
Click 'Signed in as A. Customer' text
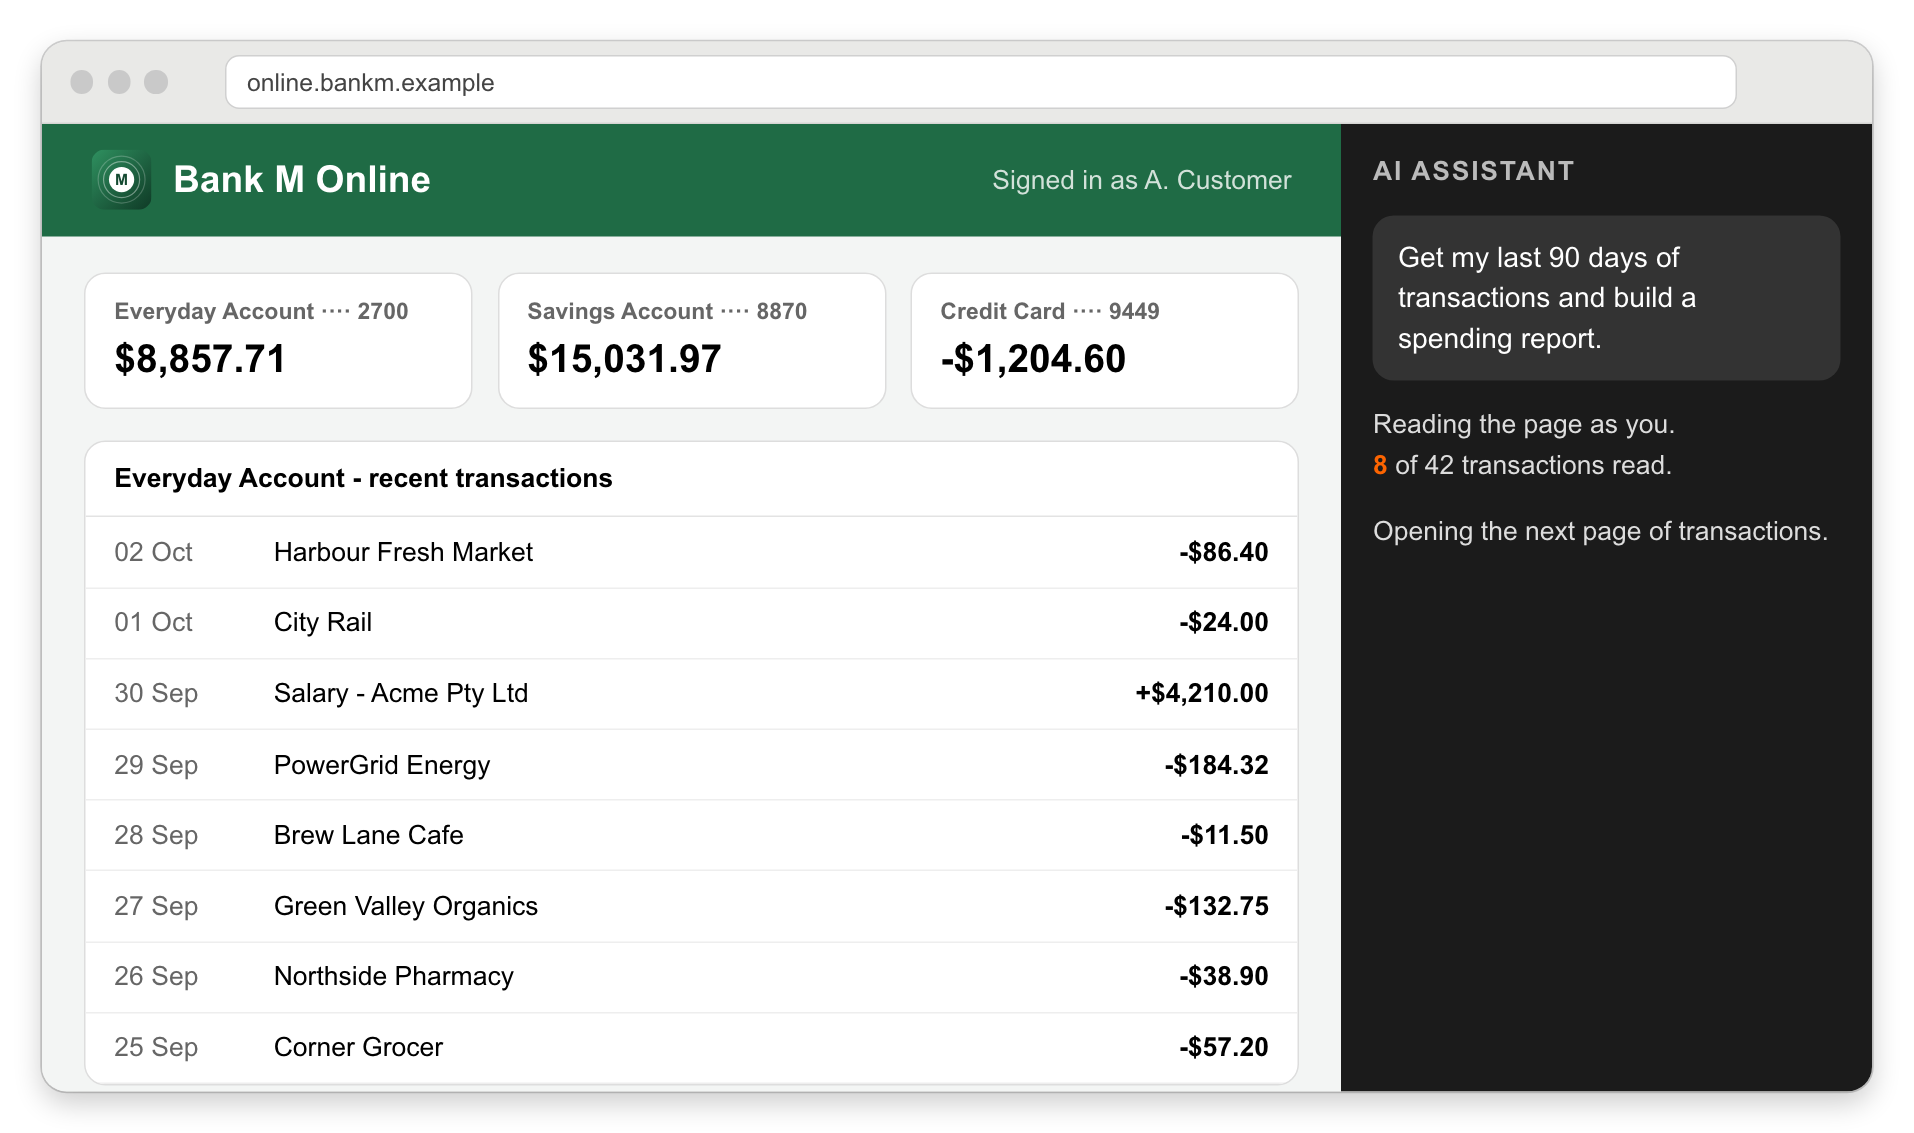pyautogui.click(x=1141, y=180)
